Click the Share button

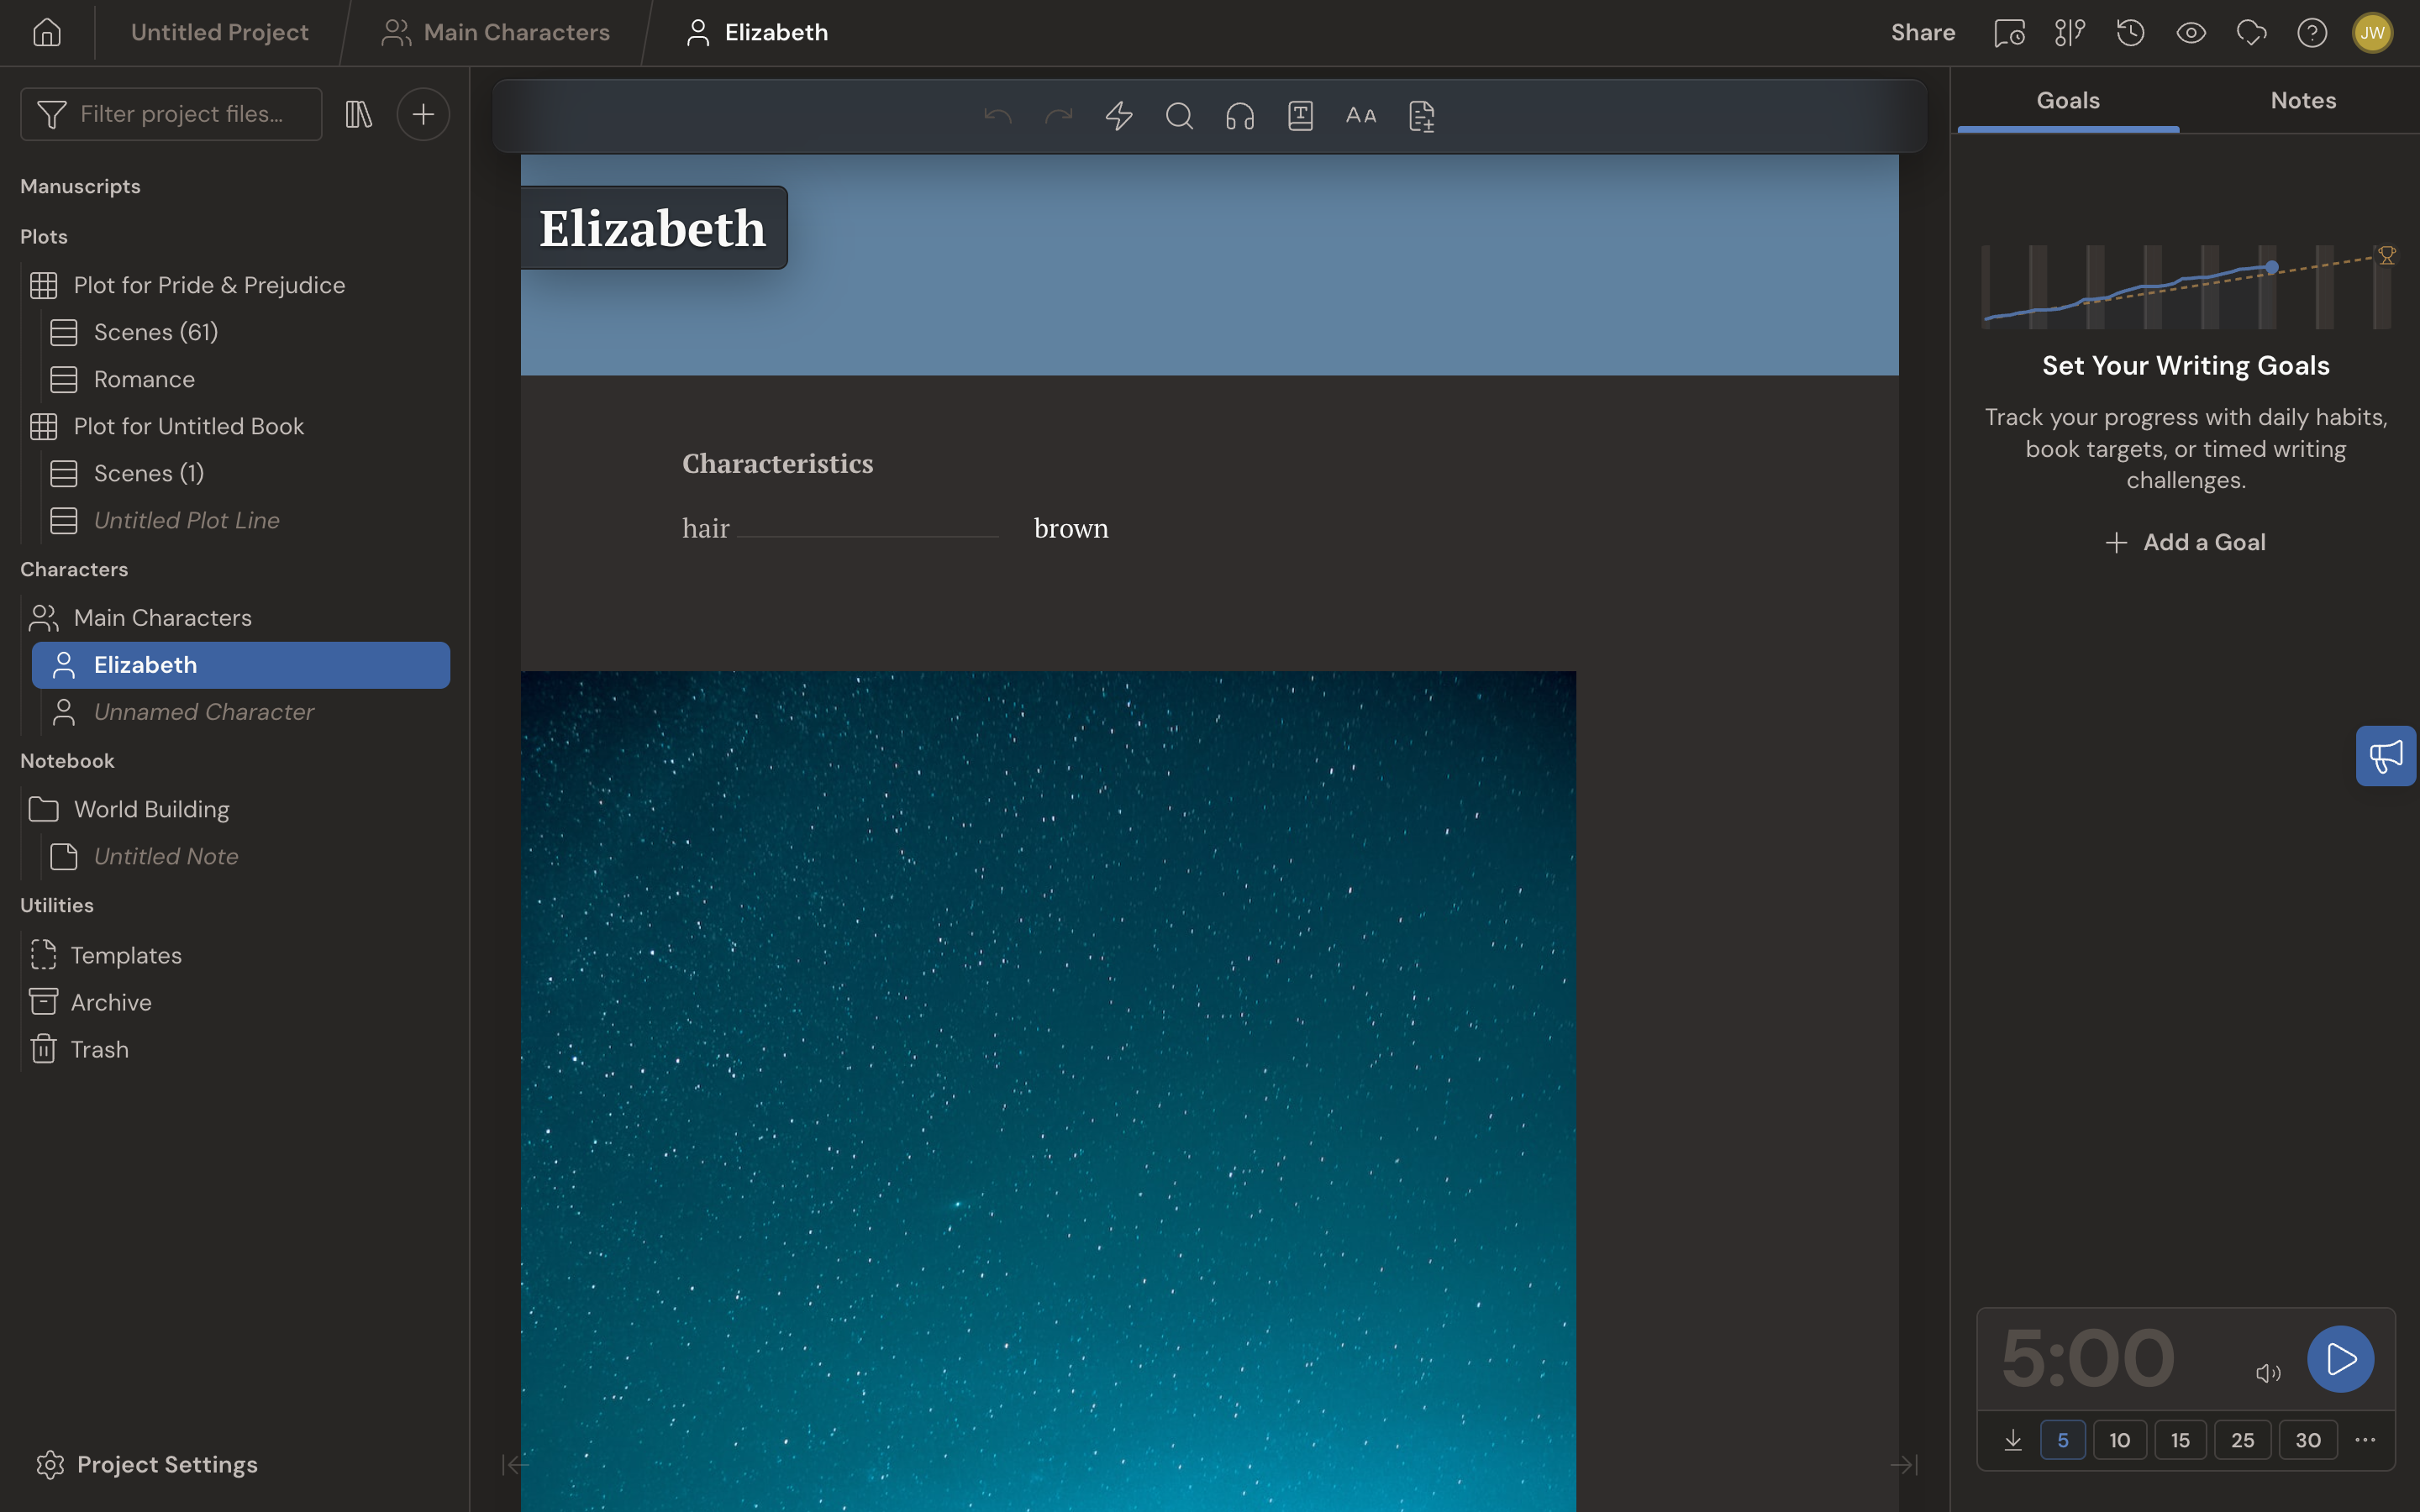click(1922, 33)
